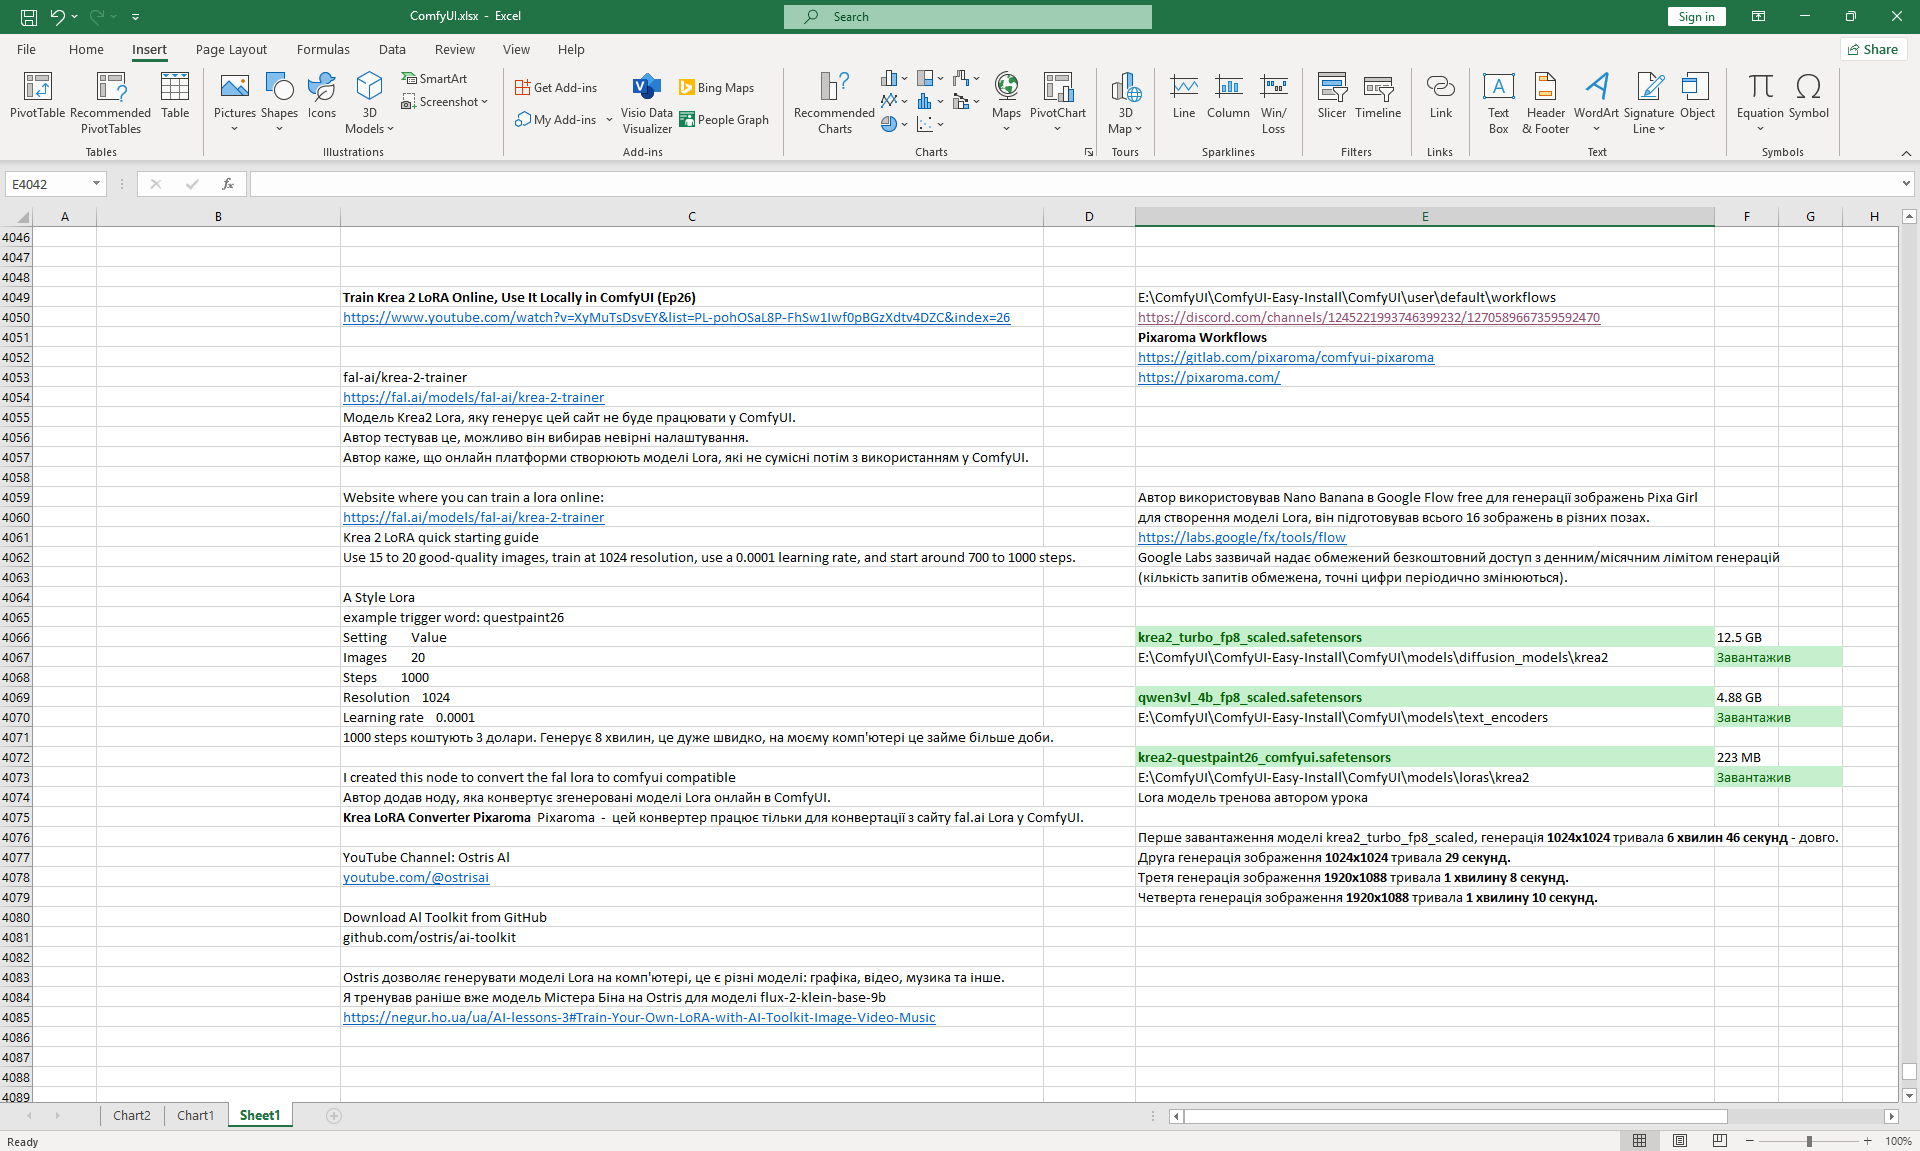
Task: Adjust the zoom slider handle
Action: [x=1809, y=1141]
